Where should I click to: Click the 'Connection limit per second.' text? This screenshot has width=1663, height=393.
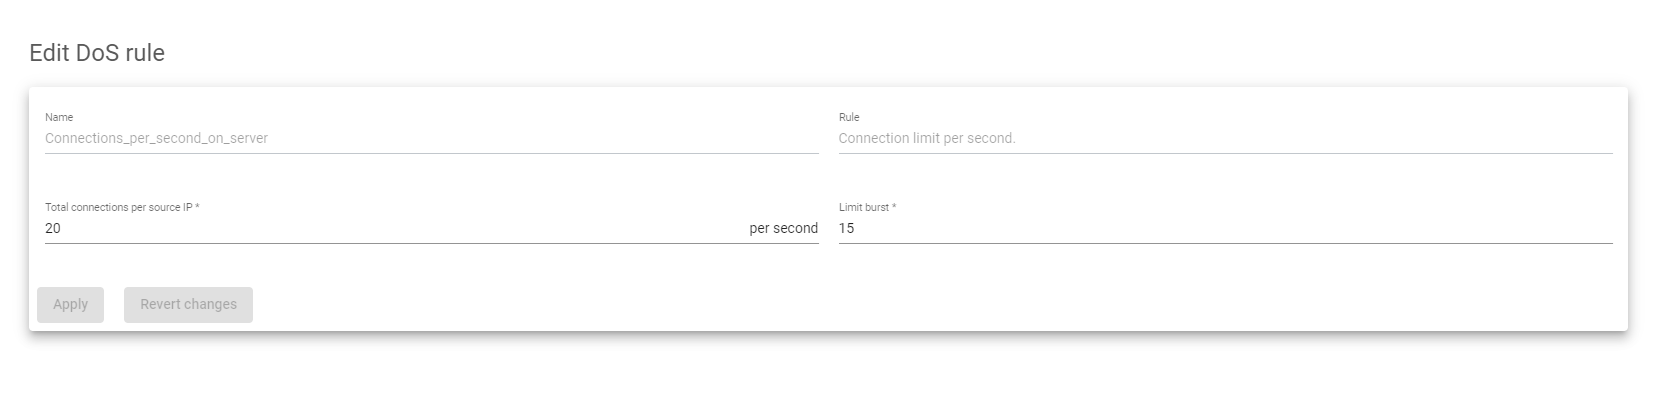coord(927,138)
